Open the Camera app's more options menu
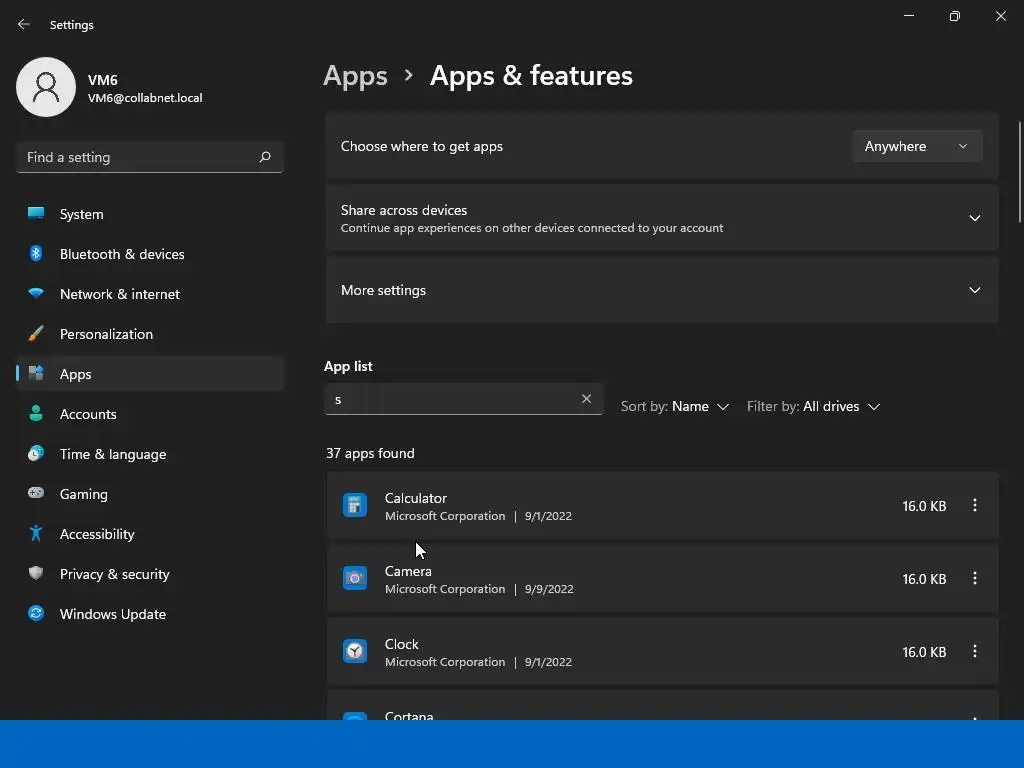Image resolution: width=1024 pixels, height=768 pixels. coord(975,579)
